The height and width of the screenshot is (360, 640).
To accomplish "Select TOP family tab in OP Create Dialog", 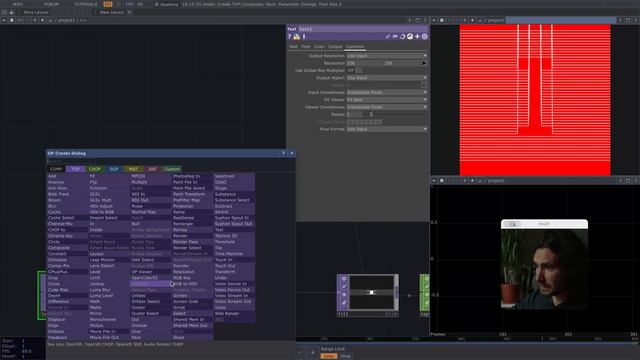I will pyautogui.click(x=76, y=169).
